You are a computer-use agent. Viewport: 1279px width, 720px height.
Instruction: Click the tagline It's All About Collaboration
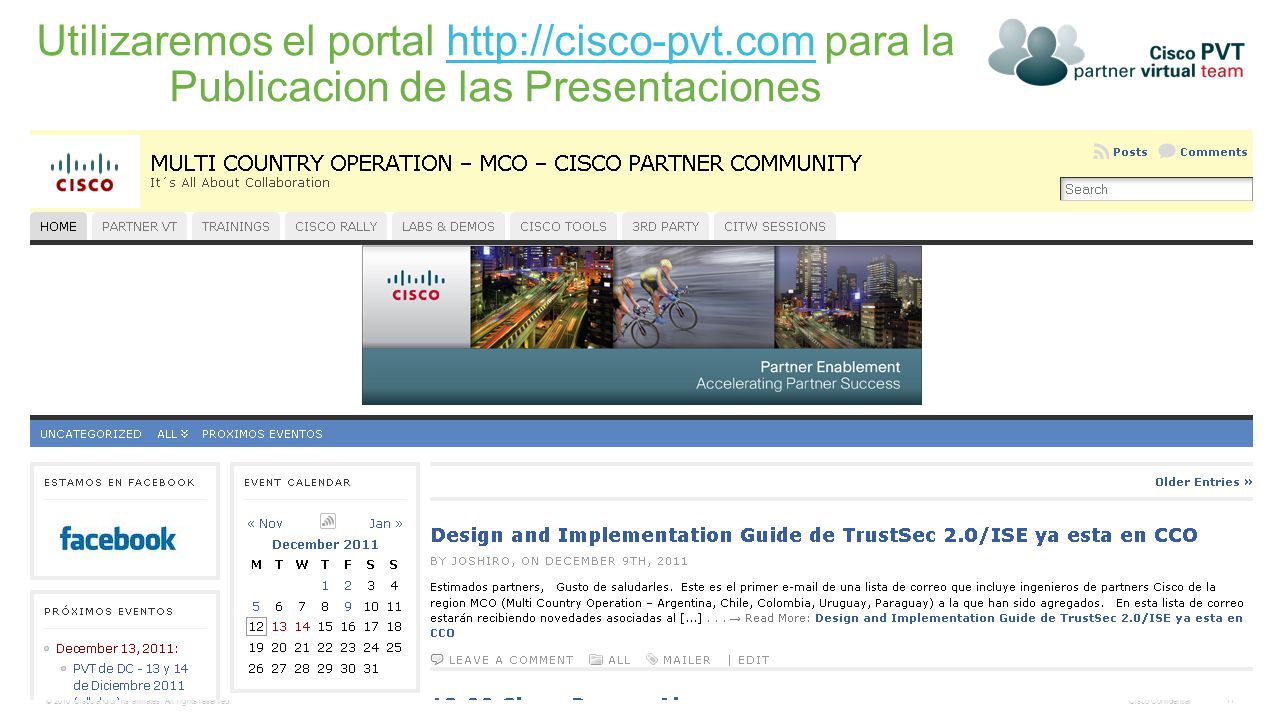coord(240,183)
